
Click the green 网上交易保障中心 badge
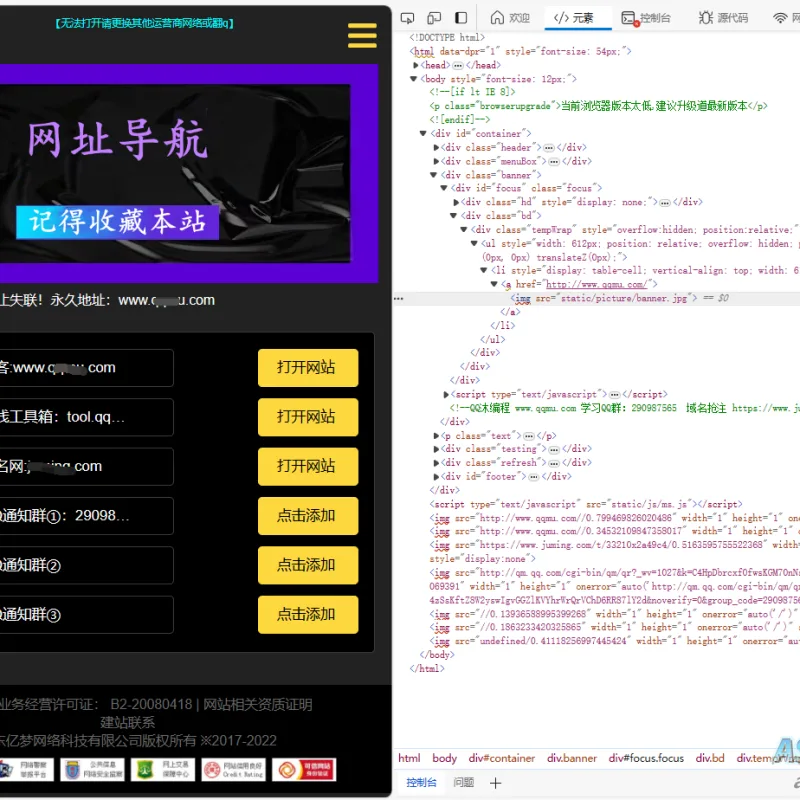click(x=163, y=770)
